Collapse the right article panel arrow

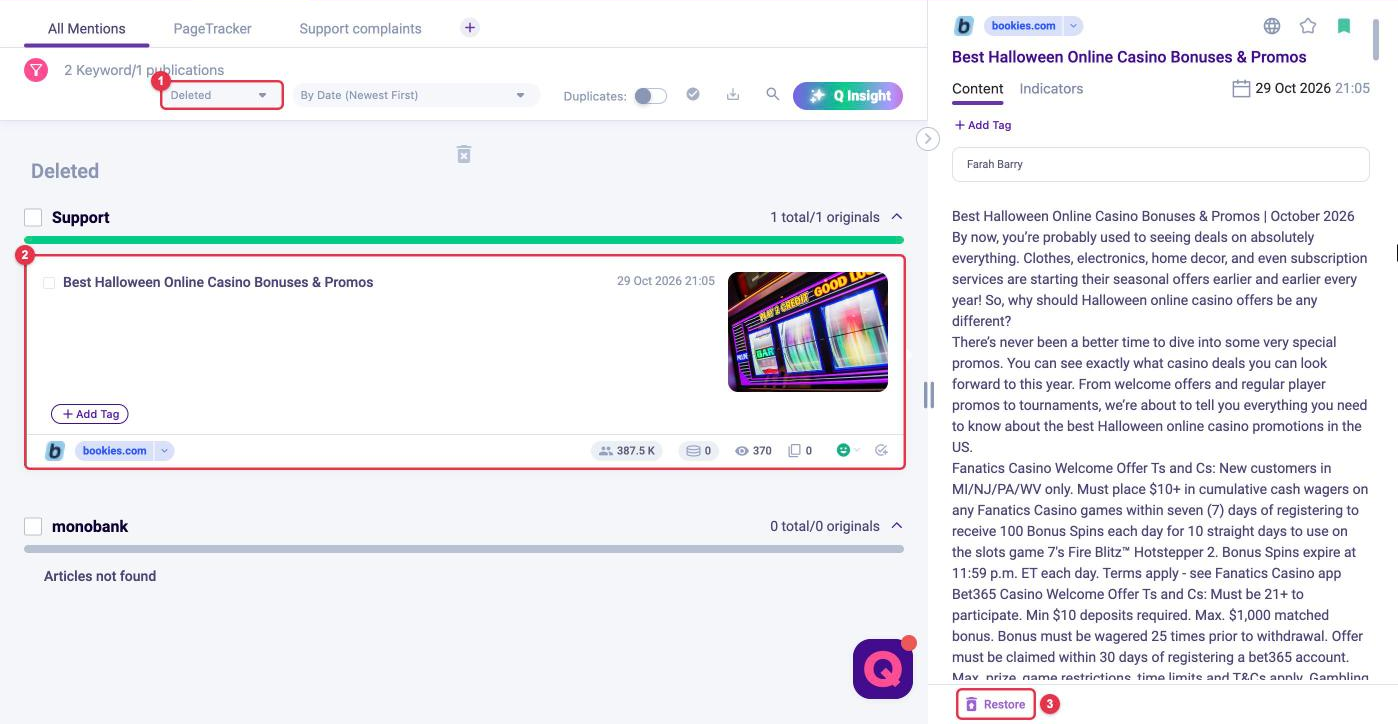tap(928, 139)
